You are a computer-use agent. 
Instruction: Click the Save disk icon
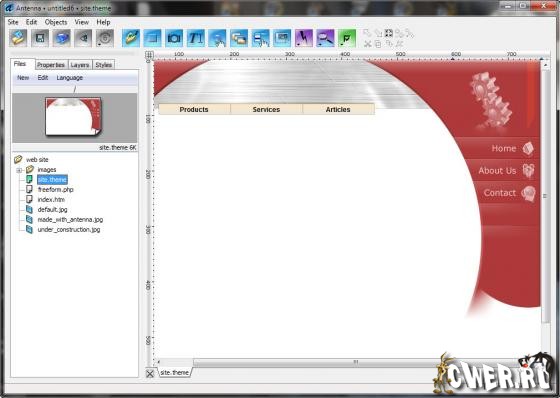40,38
